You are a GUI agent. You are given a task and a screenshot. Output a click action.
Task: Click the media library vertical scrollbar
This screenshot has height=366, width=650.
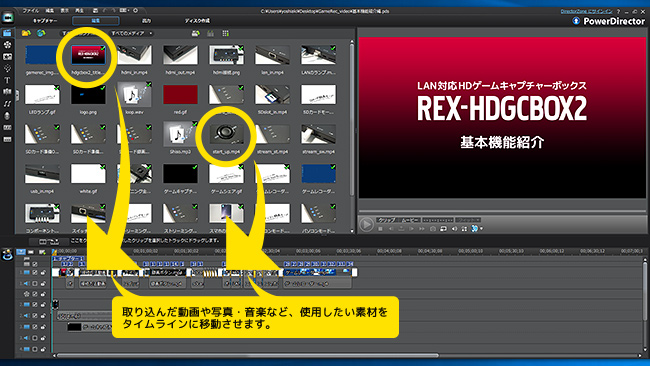coord(352,120)
